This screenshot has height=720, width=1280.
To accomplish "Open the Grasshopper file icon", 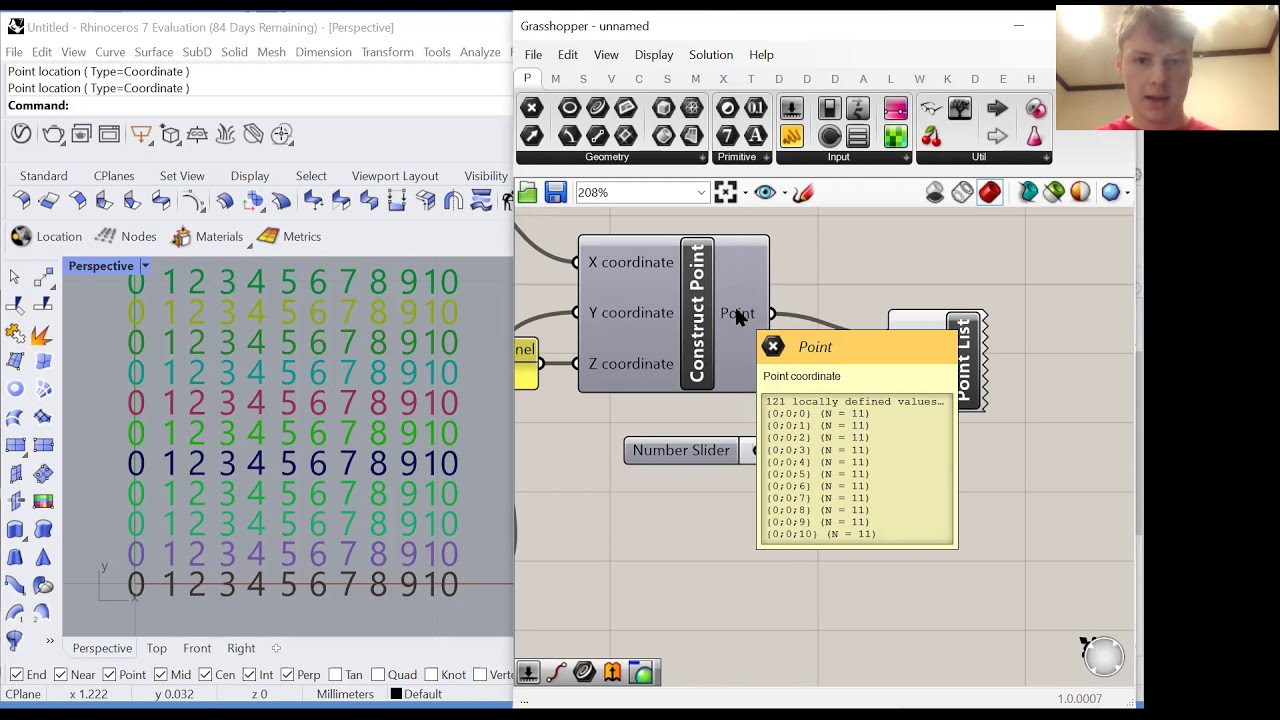I will click(x=527, y=192).
